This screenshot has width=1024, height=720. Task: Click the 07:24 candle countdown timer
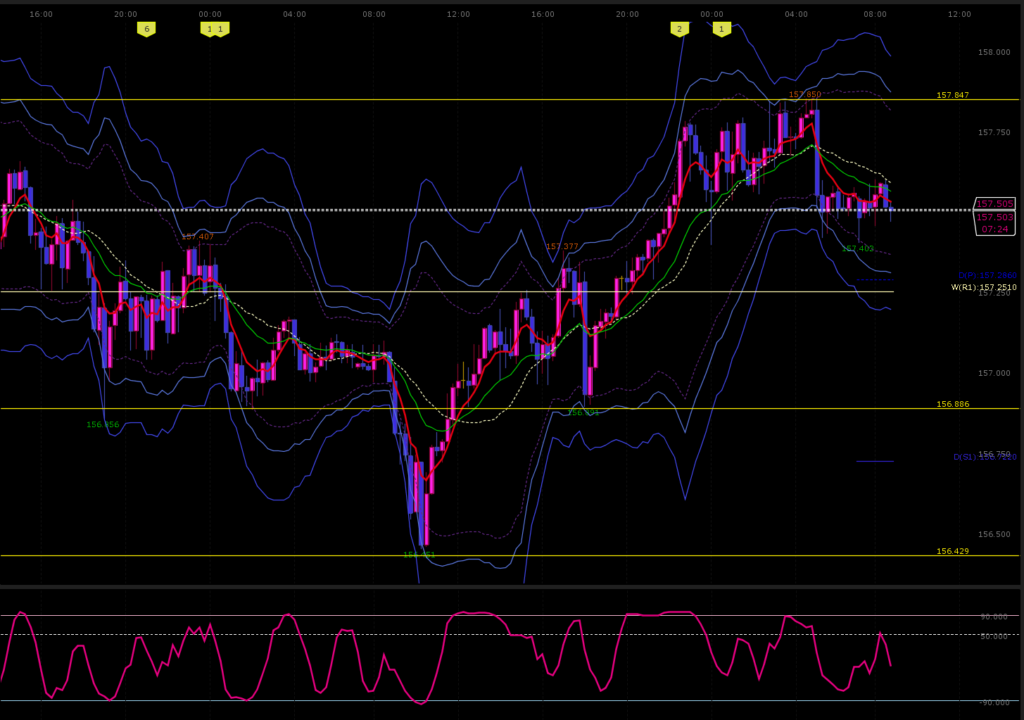click(x=994, y=229)
